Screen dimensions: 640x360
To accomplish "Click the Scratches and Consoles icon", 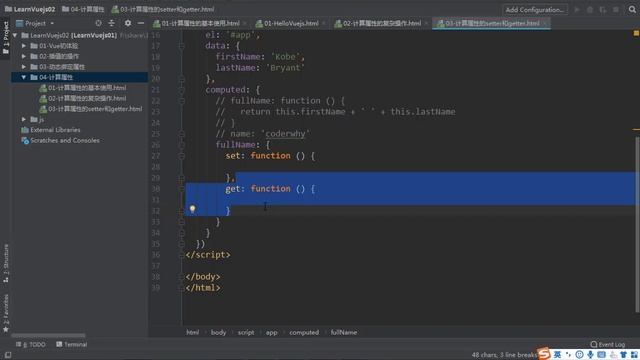I will [x=25, y=140].
